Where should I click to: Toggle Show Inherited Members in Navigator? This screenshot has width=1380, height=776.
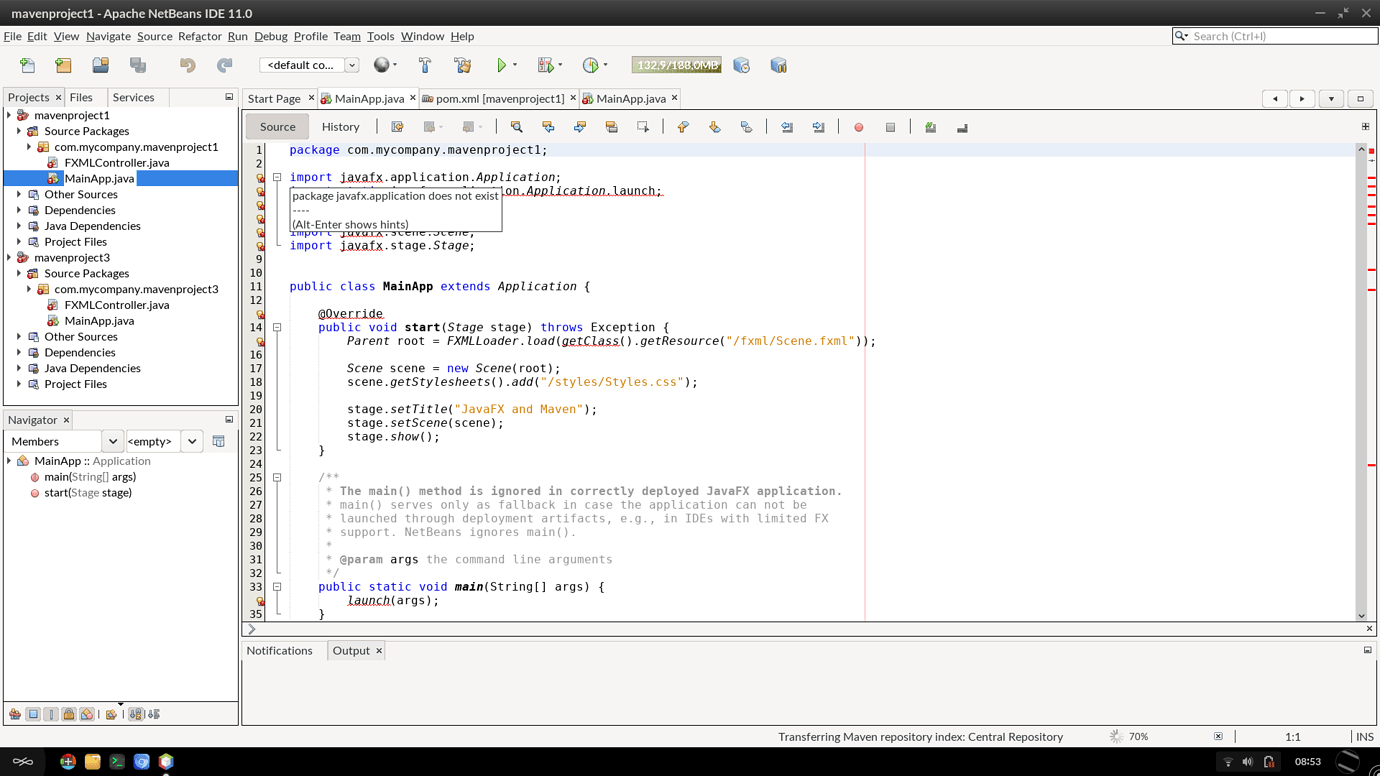[15, 714]
